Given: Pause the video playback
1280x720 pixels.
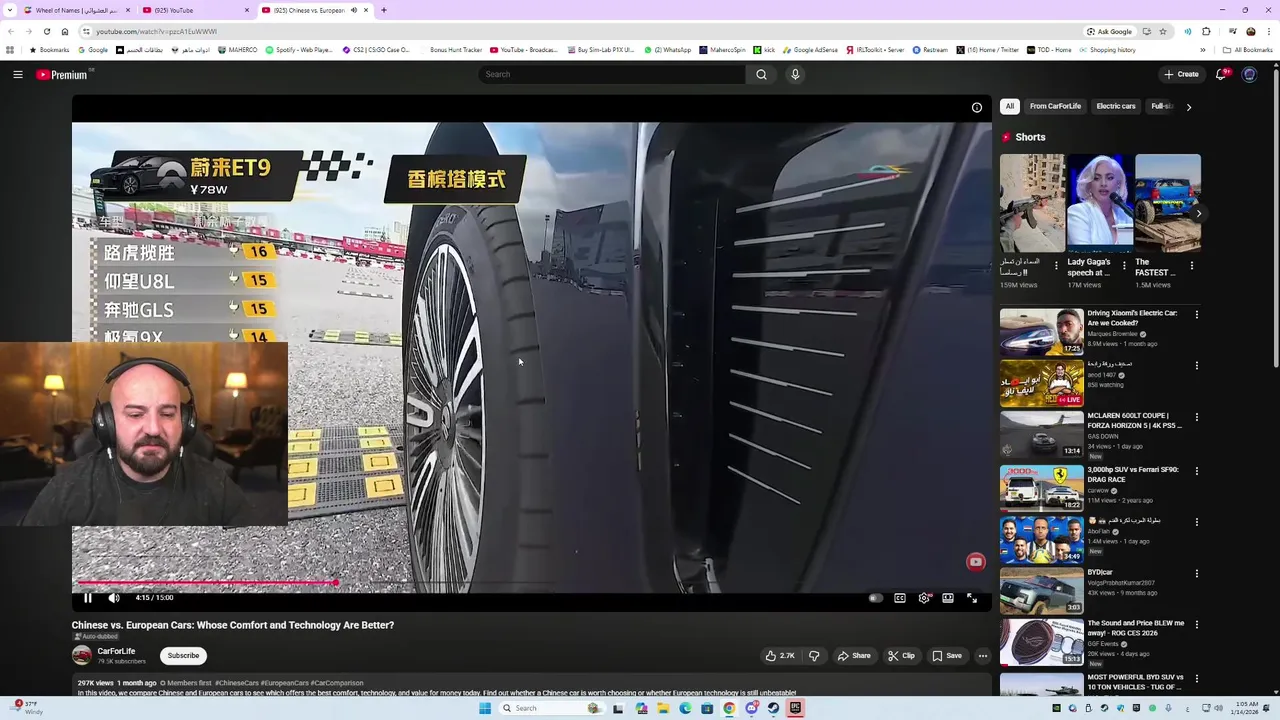Looking at the screenshot, I should [88, 598].
